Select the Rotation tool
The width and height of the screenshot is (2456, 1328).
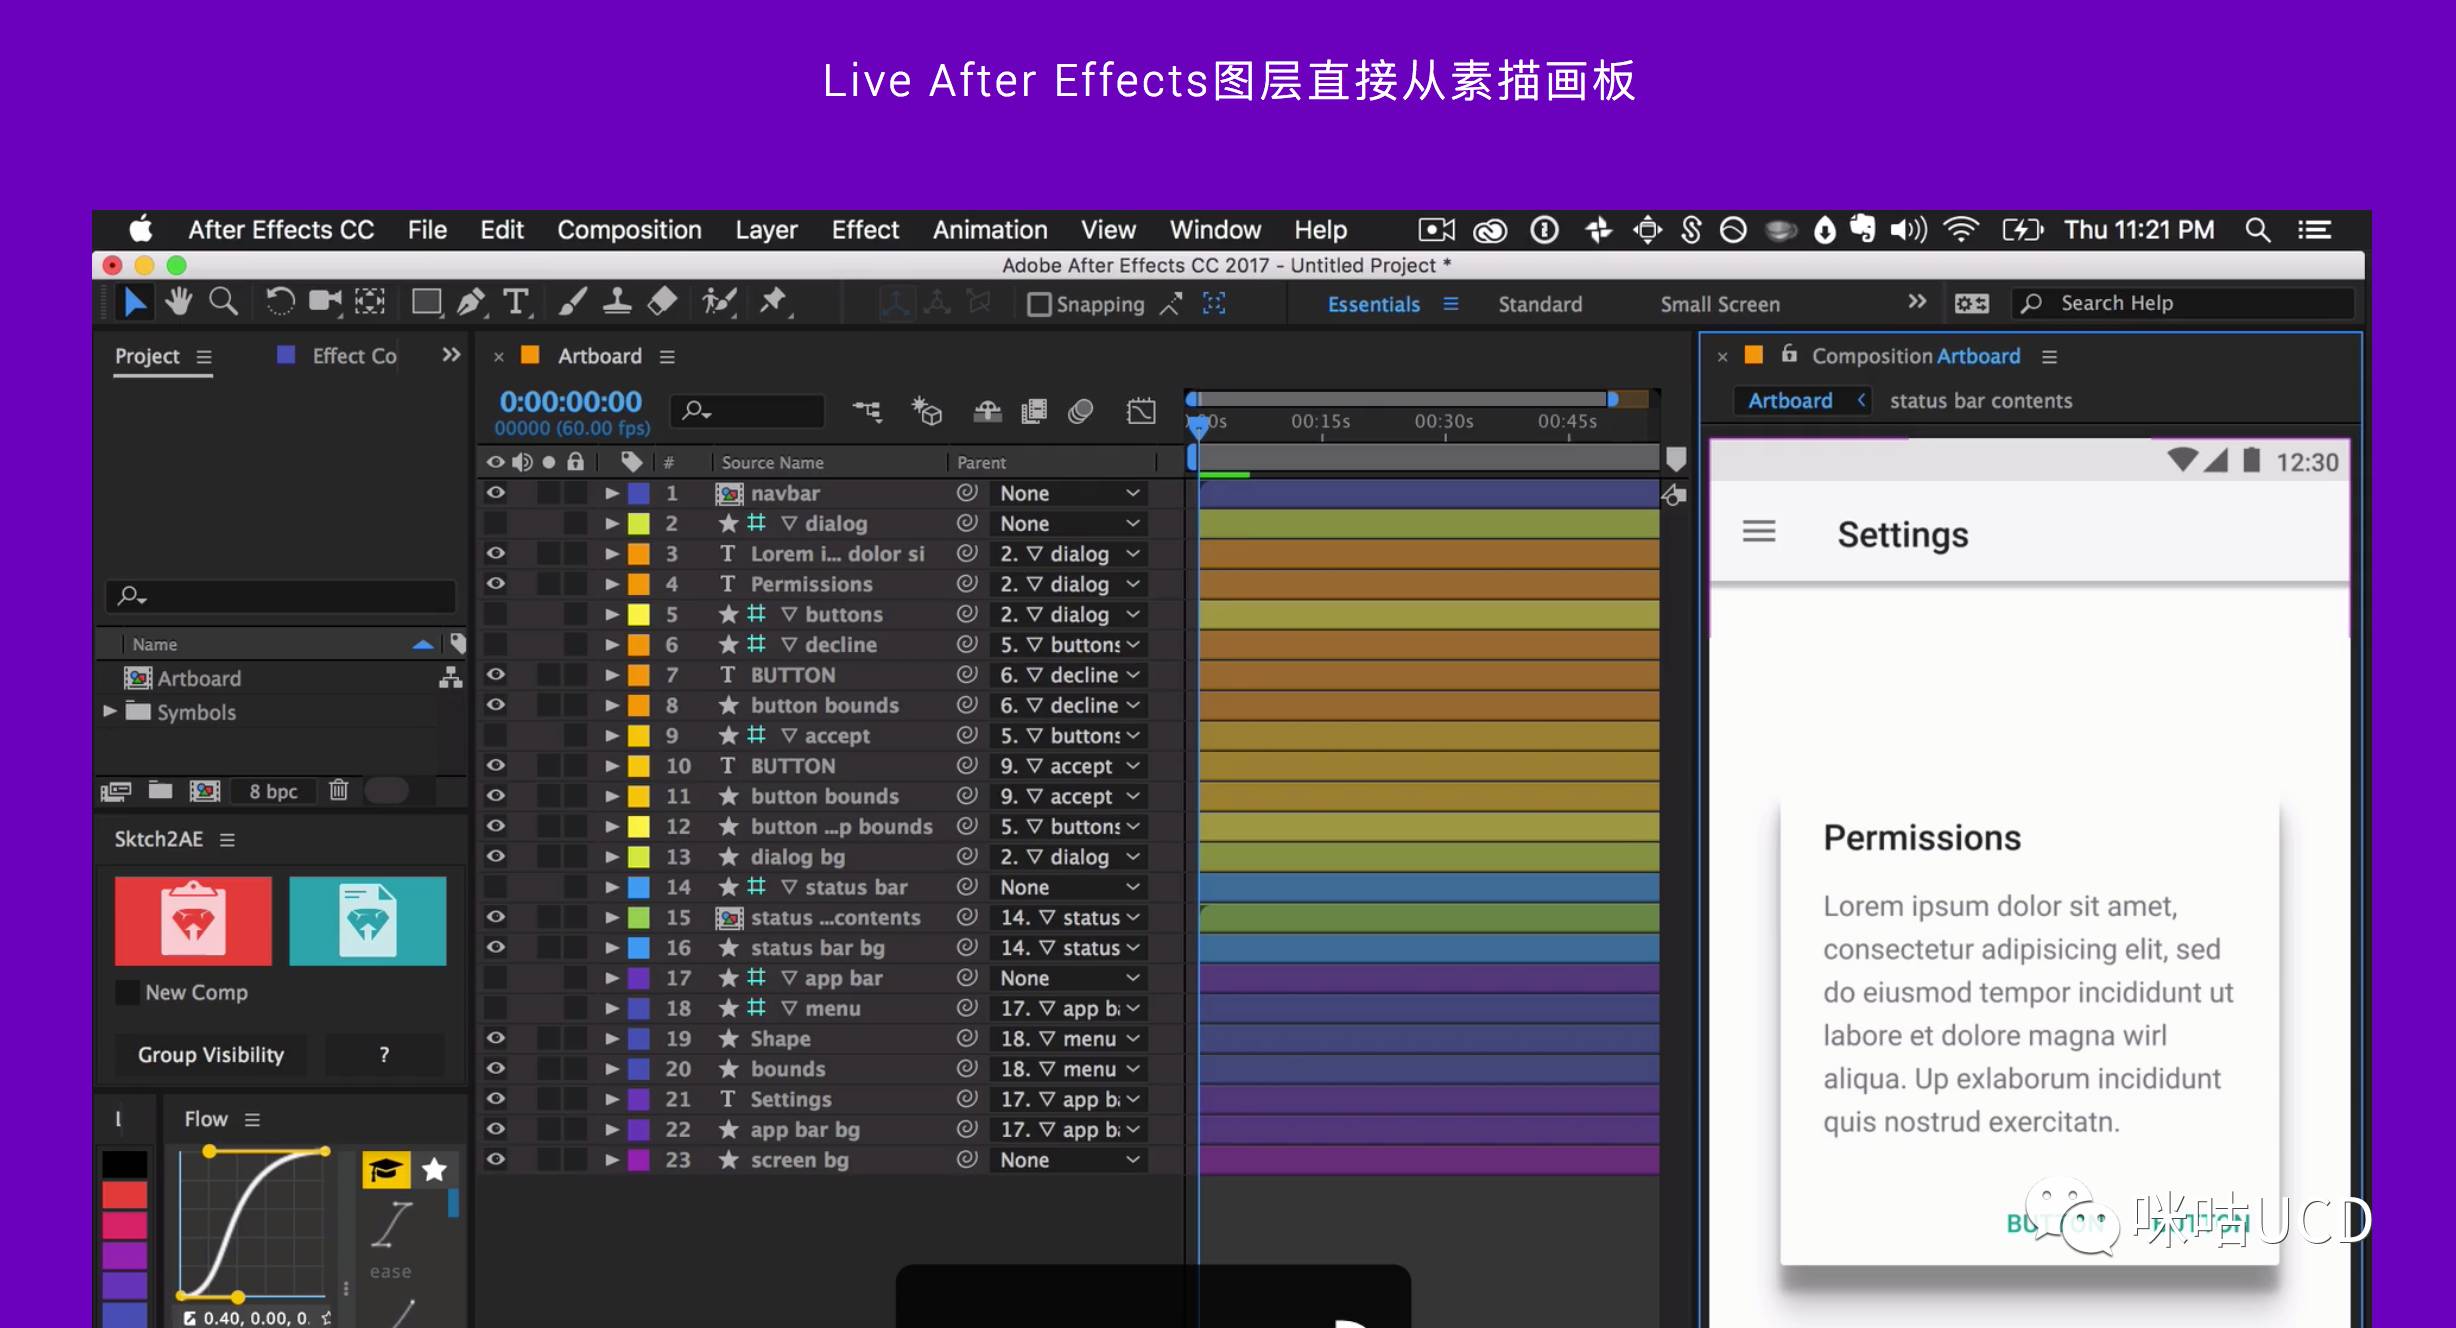coord(279,301)
